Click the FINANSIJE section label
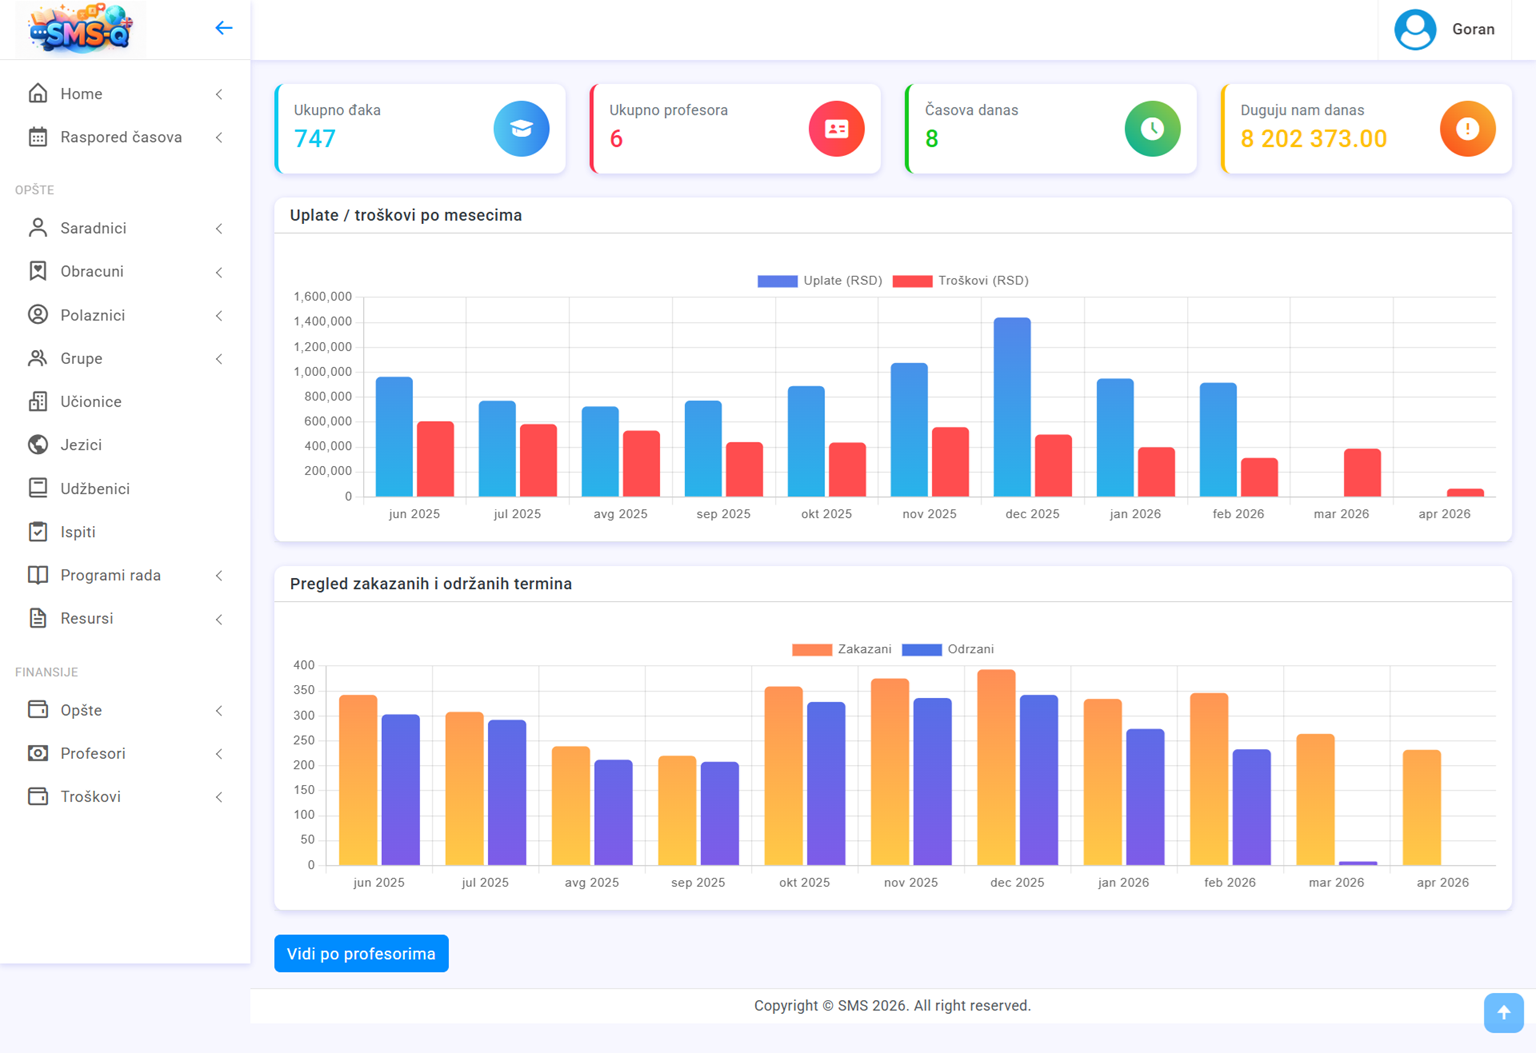Viewport: 1536px width, 1053px height. click(46, 672)
